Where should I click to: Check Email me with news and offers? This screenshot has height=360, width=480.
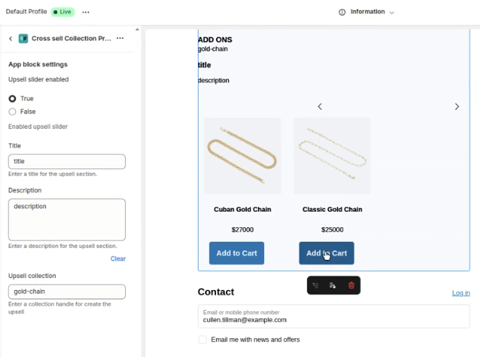[x=202, y=340]
